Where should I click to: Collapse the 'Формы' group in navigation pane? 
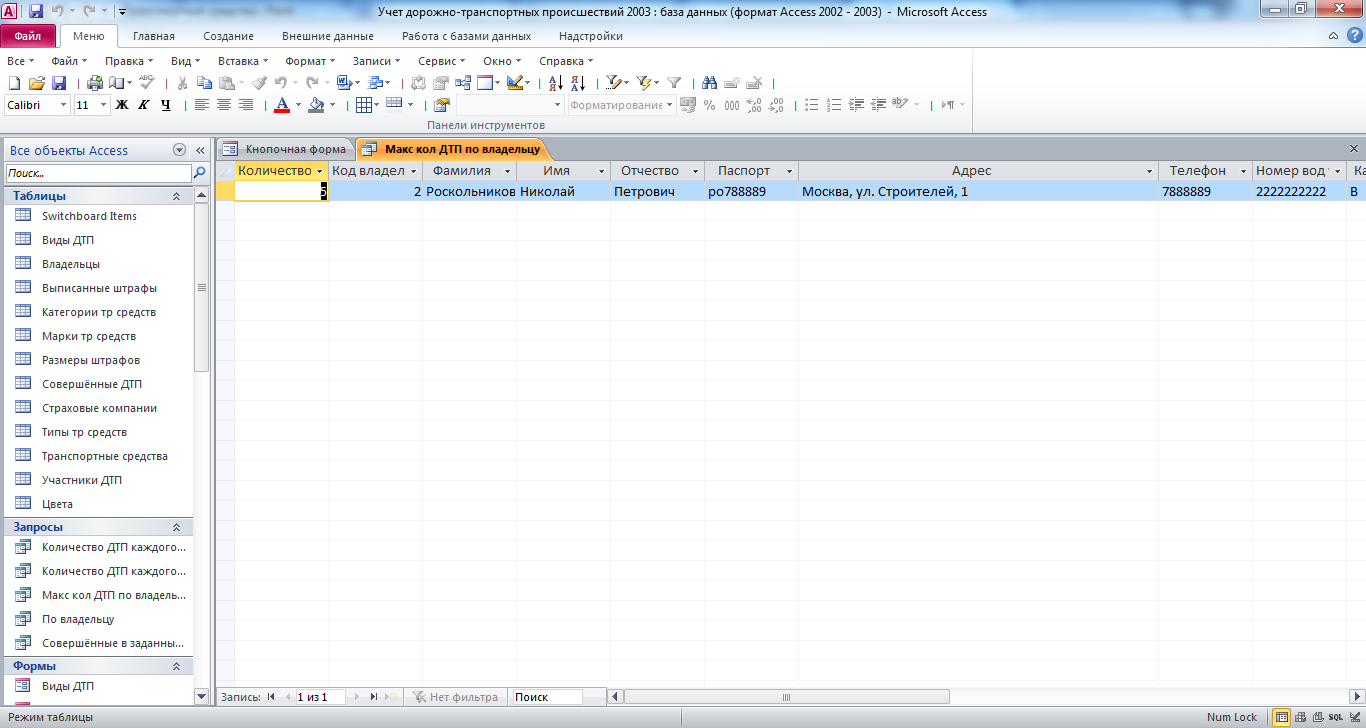point(177,666)
